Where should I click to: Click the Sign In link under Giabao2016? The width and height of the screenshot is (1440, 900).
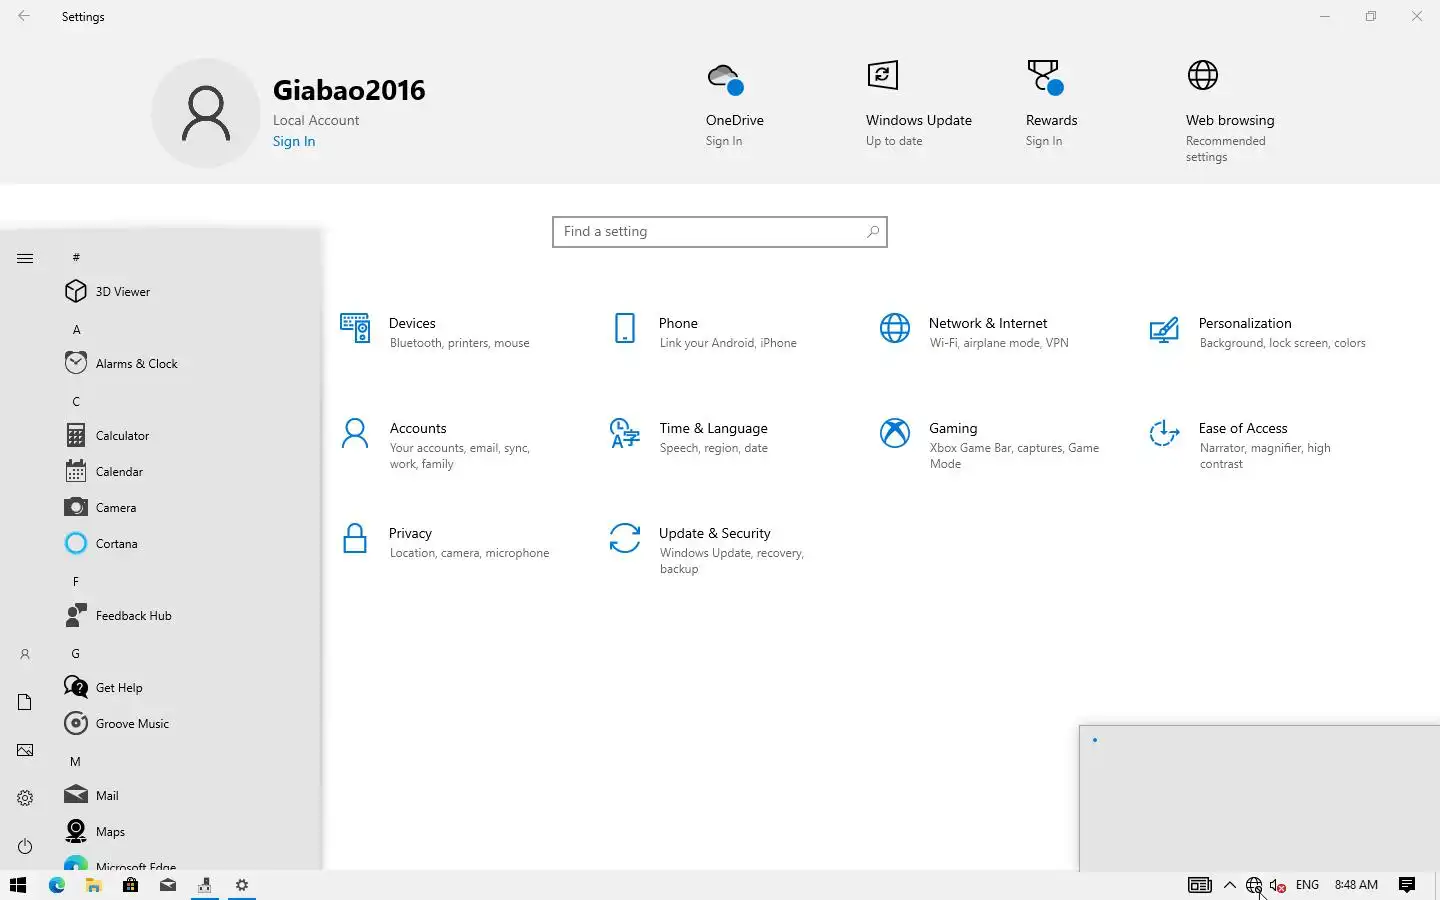coord(294,141)
